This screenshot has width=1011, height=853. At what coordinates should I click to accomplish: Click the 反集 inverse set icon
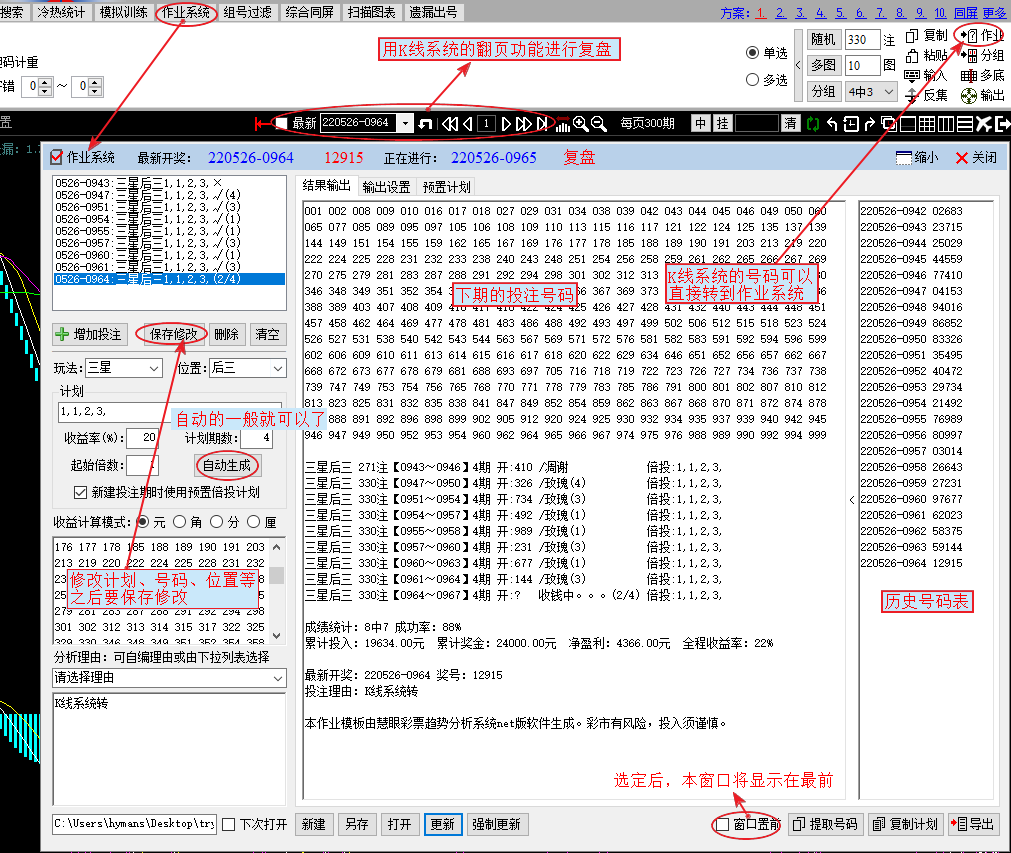912,96
